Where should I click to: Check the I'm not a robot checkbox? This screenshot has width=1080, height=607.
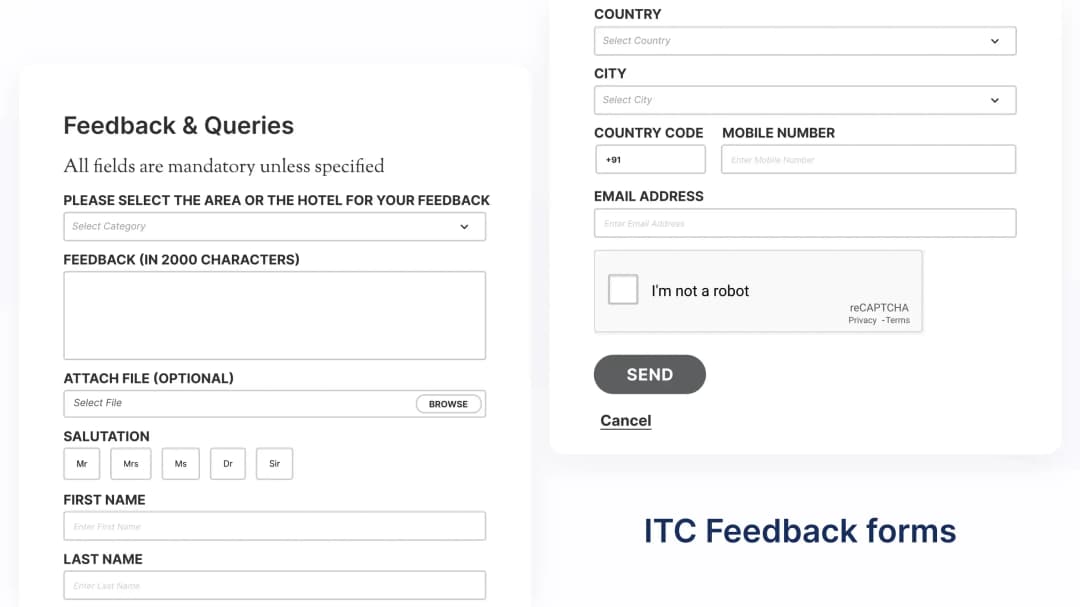click(623, 289)
